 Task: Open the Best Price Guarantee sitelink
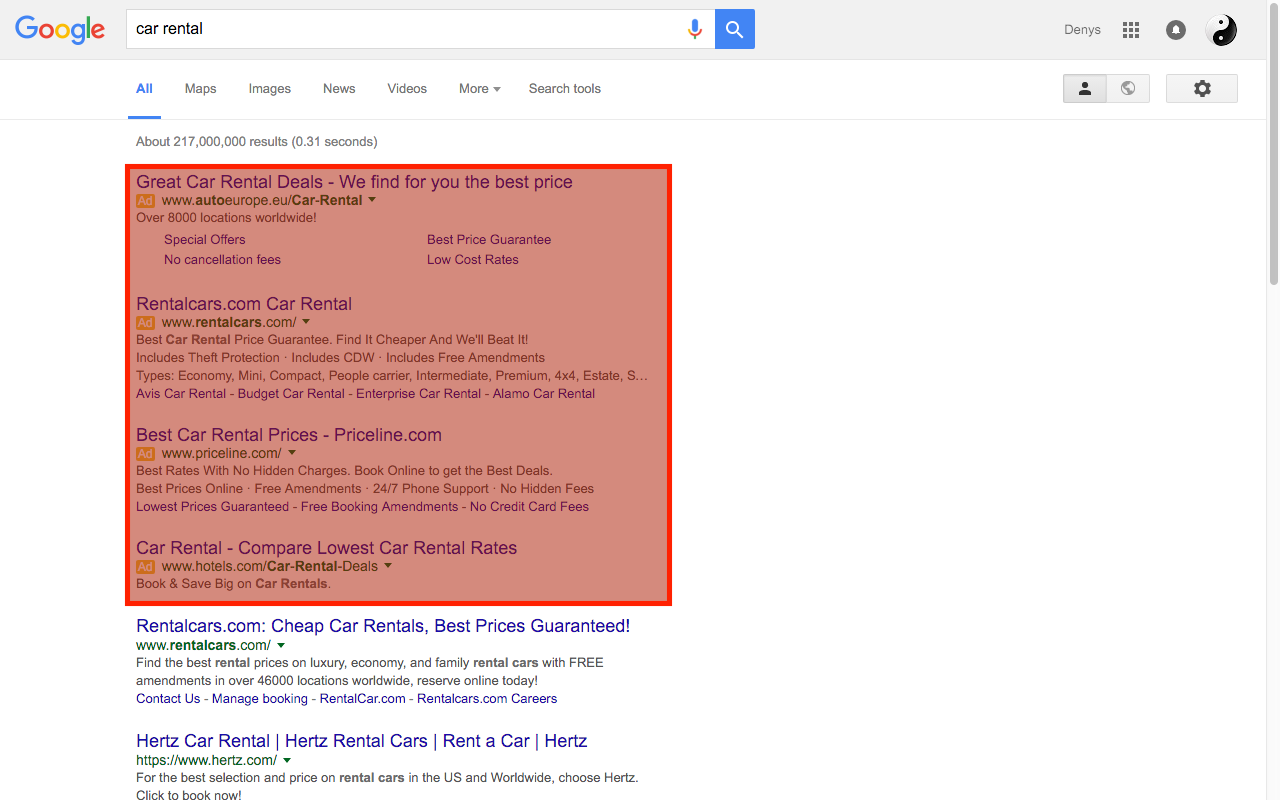coord(489,240)
